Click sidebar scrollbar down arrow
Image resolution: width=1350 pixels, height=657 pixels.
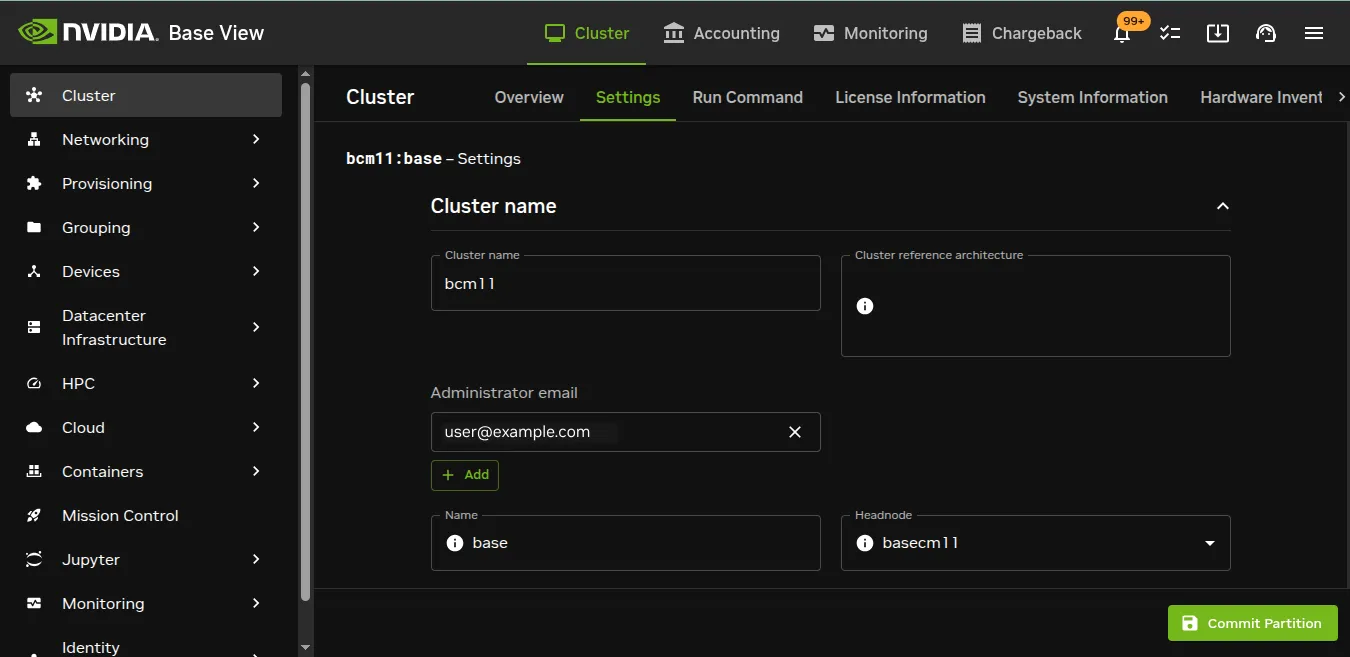coord(305,648)
